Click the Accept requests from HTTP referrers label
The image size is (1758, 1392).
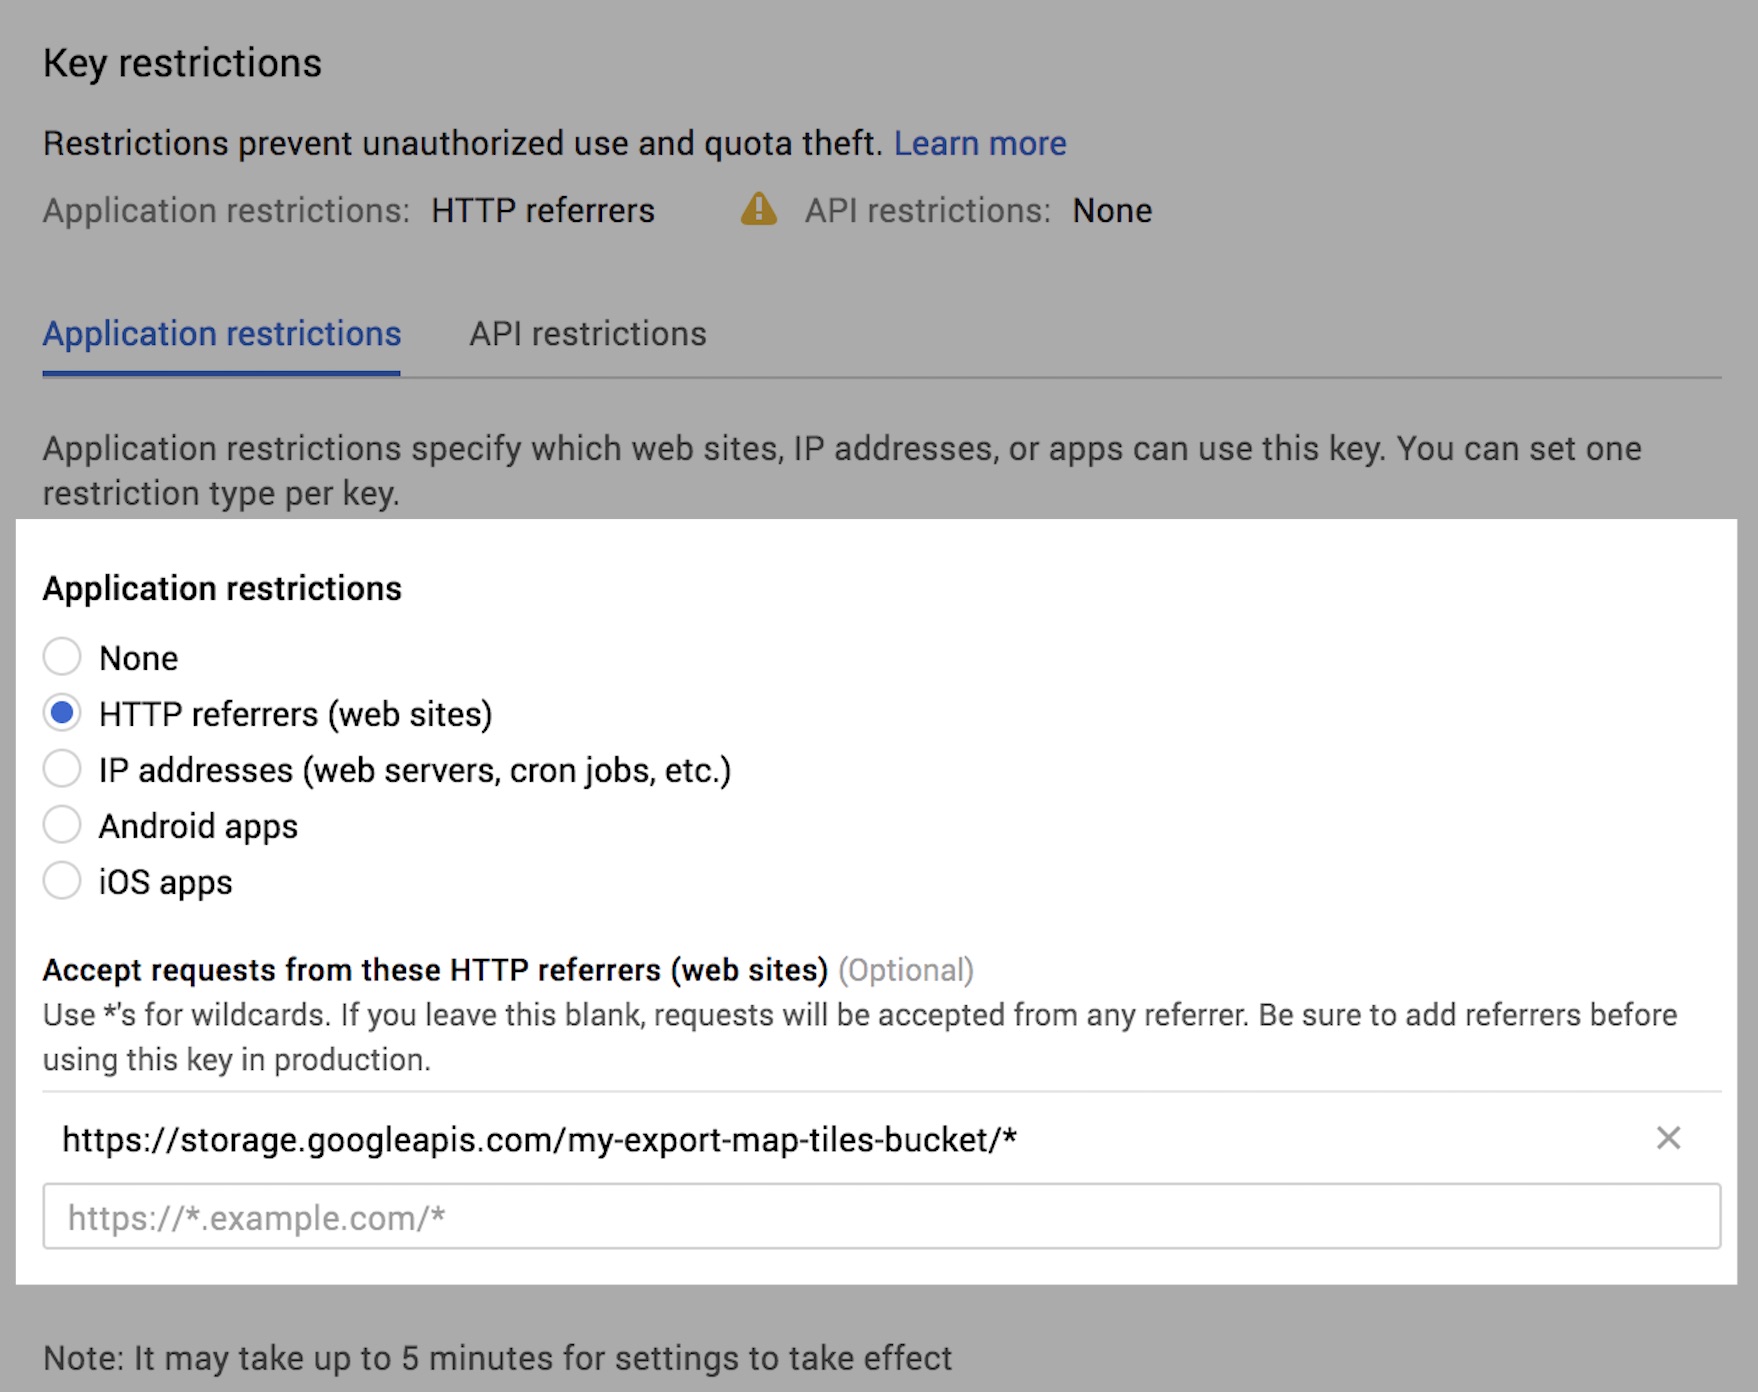click(x=435, y=970)
